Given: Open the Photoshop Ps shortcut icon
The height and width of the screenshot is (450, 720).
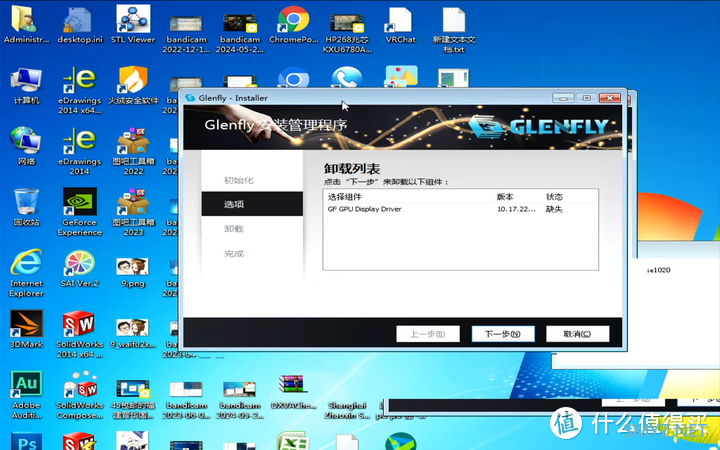Looking at the screenshot, I should coord(26,442).
